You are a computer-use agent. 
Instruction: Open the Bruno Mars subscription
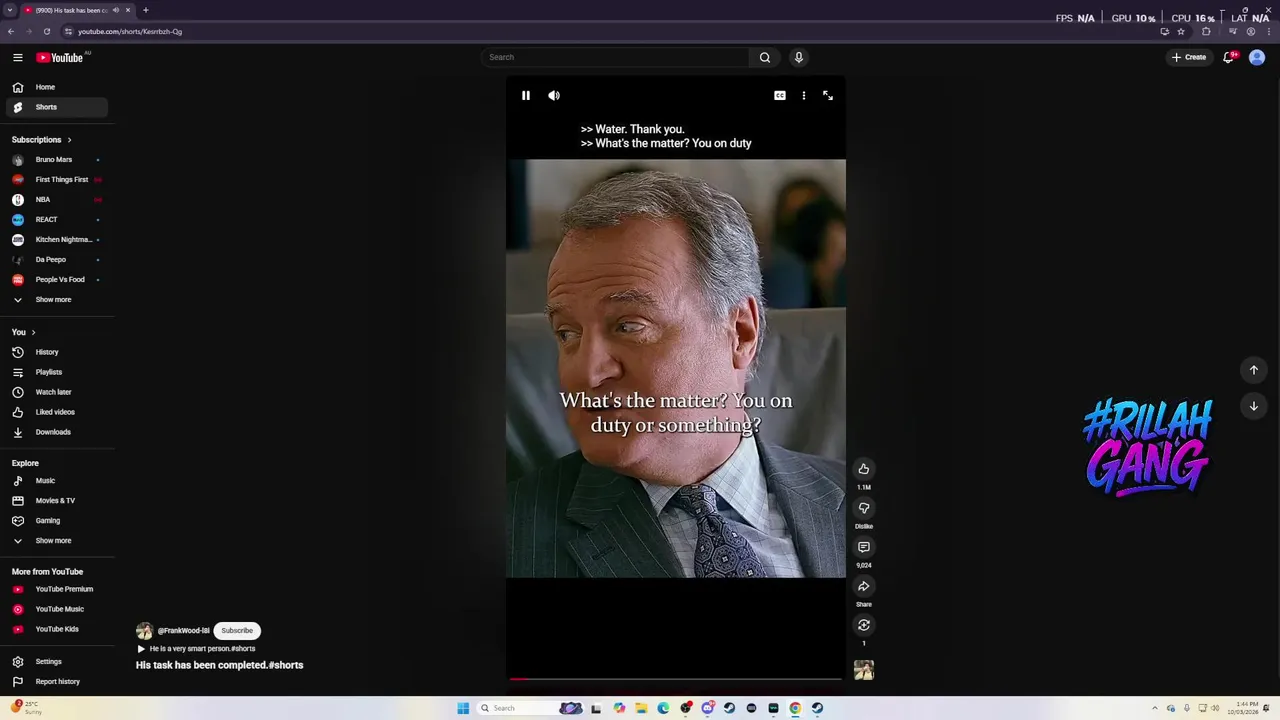coord(57,160)
